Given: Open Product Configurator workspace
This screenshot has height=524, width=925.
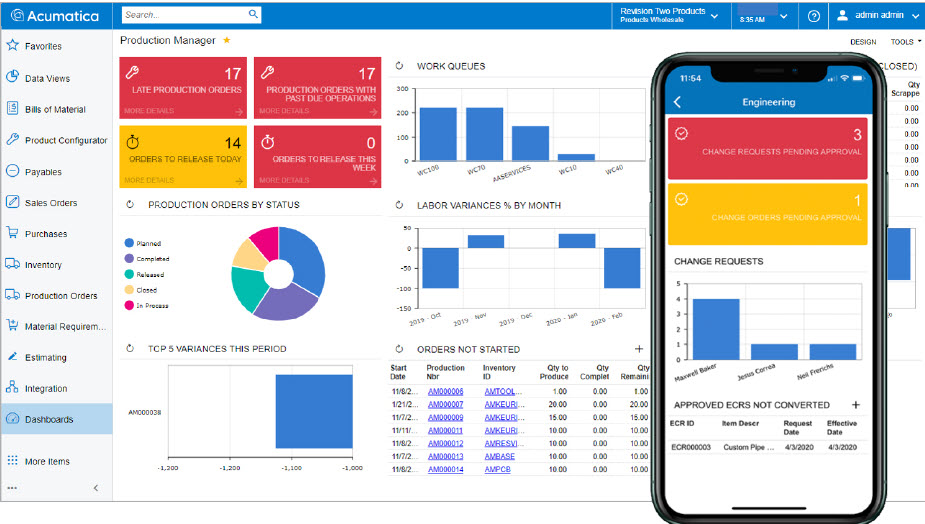Looking at the screenshot, I should pyautogui.click(x=57, y=140).
